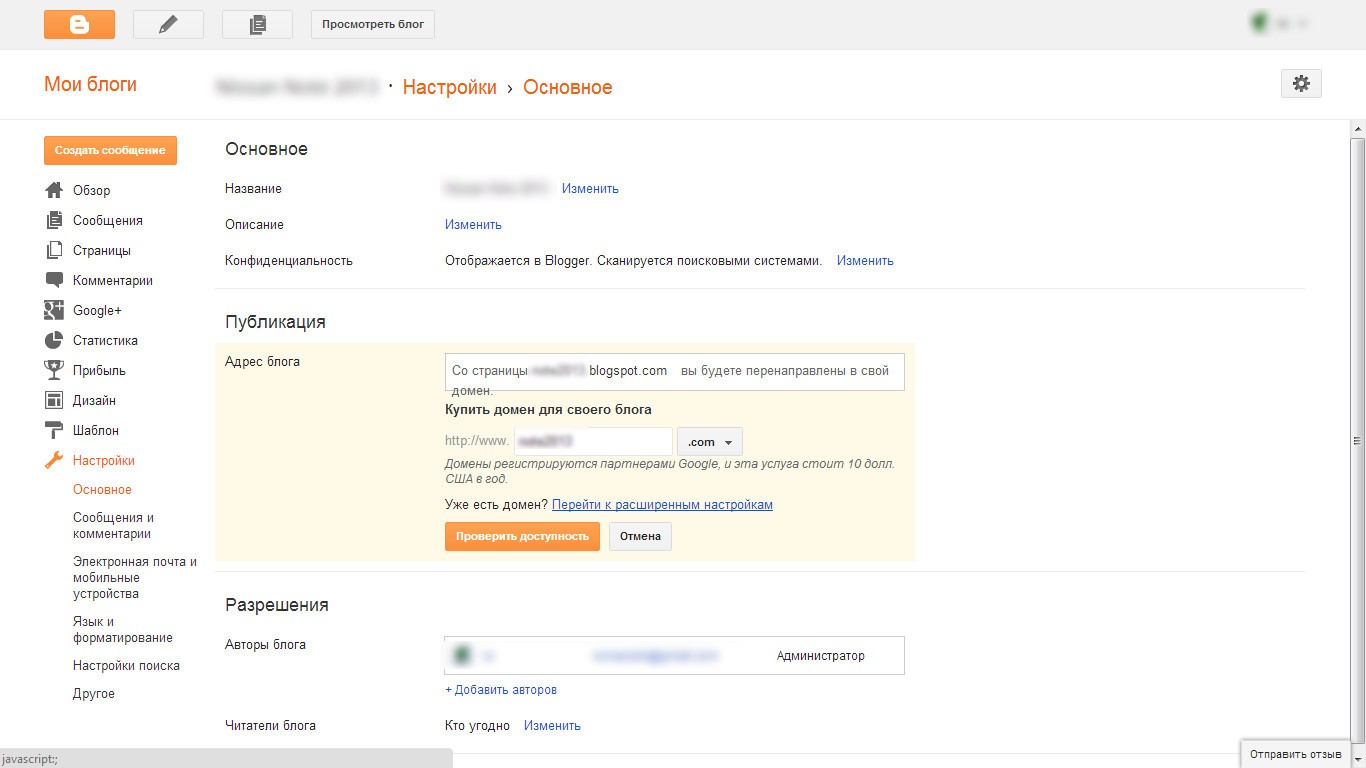This screenshot has height=768, width=1366.
Task: Click the domain name input field
Action: 593,442
